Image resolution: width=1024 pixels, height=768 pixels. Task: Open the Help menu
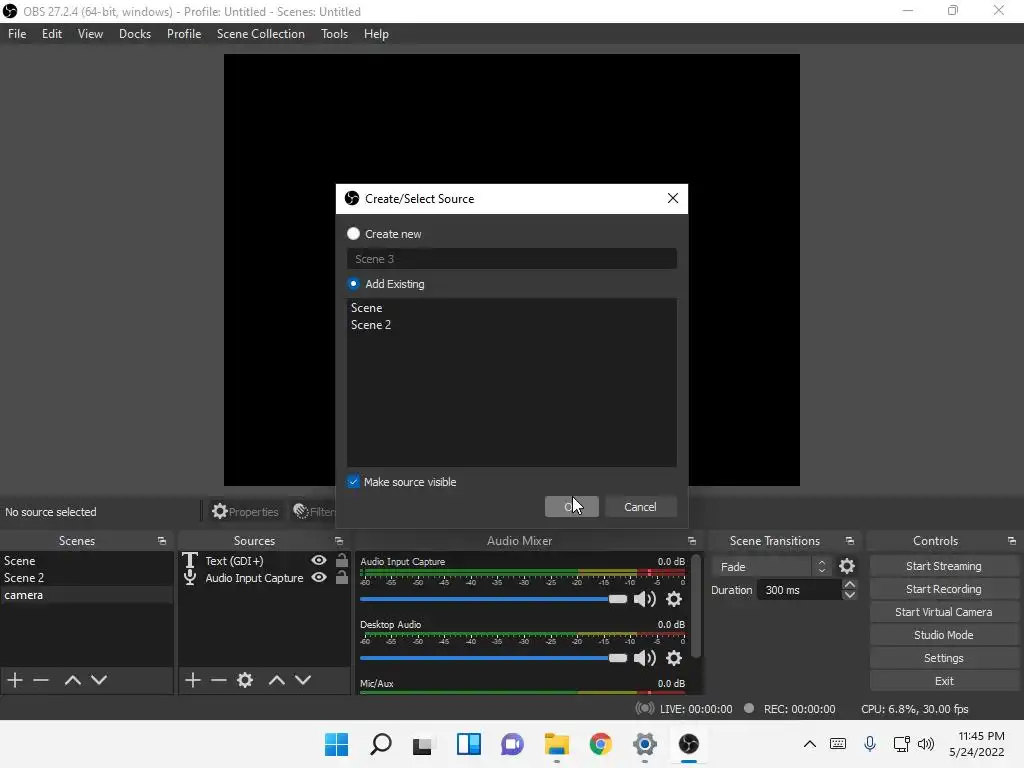pyautogui.click(x=376, y=34)
